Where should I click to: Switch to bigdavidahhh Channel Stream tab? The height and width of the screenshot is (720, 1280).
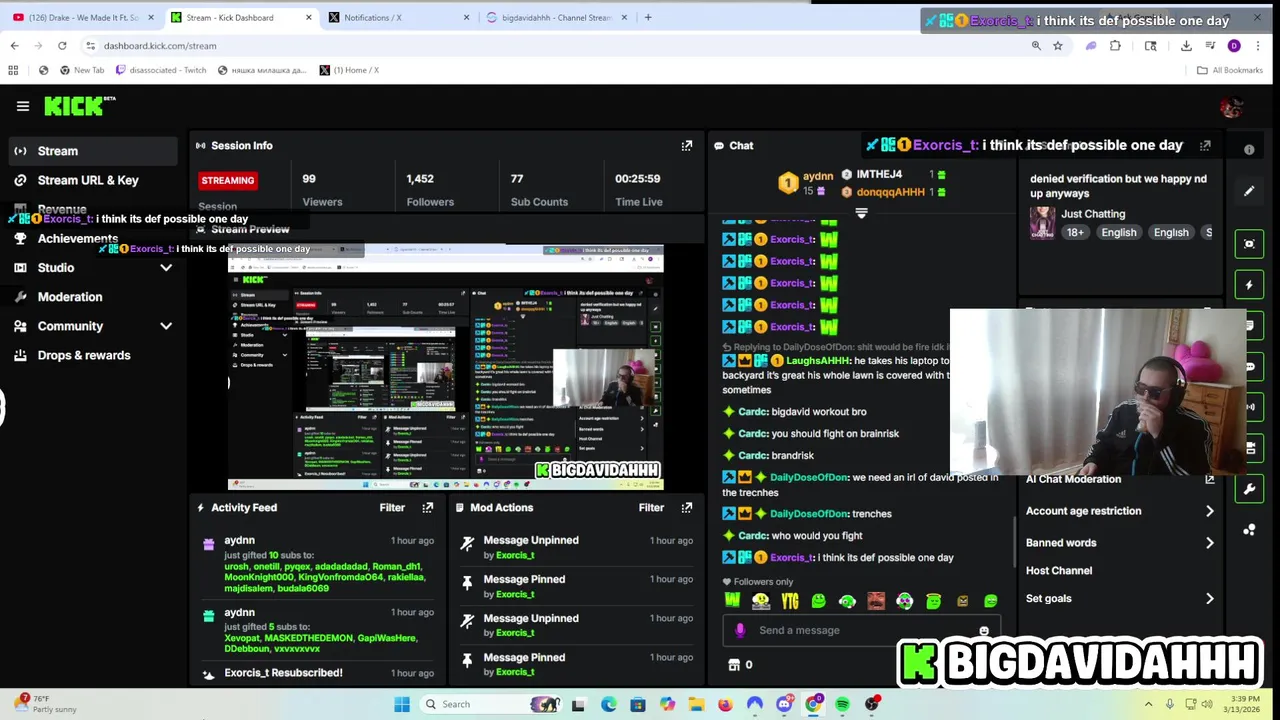click(x=556, y=17)
